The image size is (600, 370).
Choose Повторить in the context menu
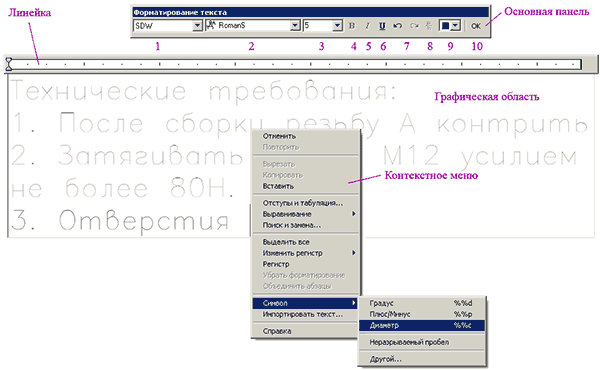pyautogui.click(x=305, y=147)
